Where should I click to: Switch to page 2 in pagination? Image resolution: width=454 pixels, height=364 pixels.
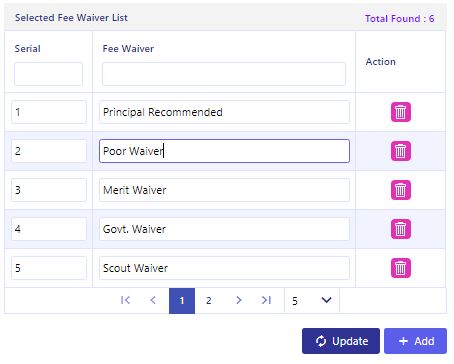tap(209, 301)
